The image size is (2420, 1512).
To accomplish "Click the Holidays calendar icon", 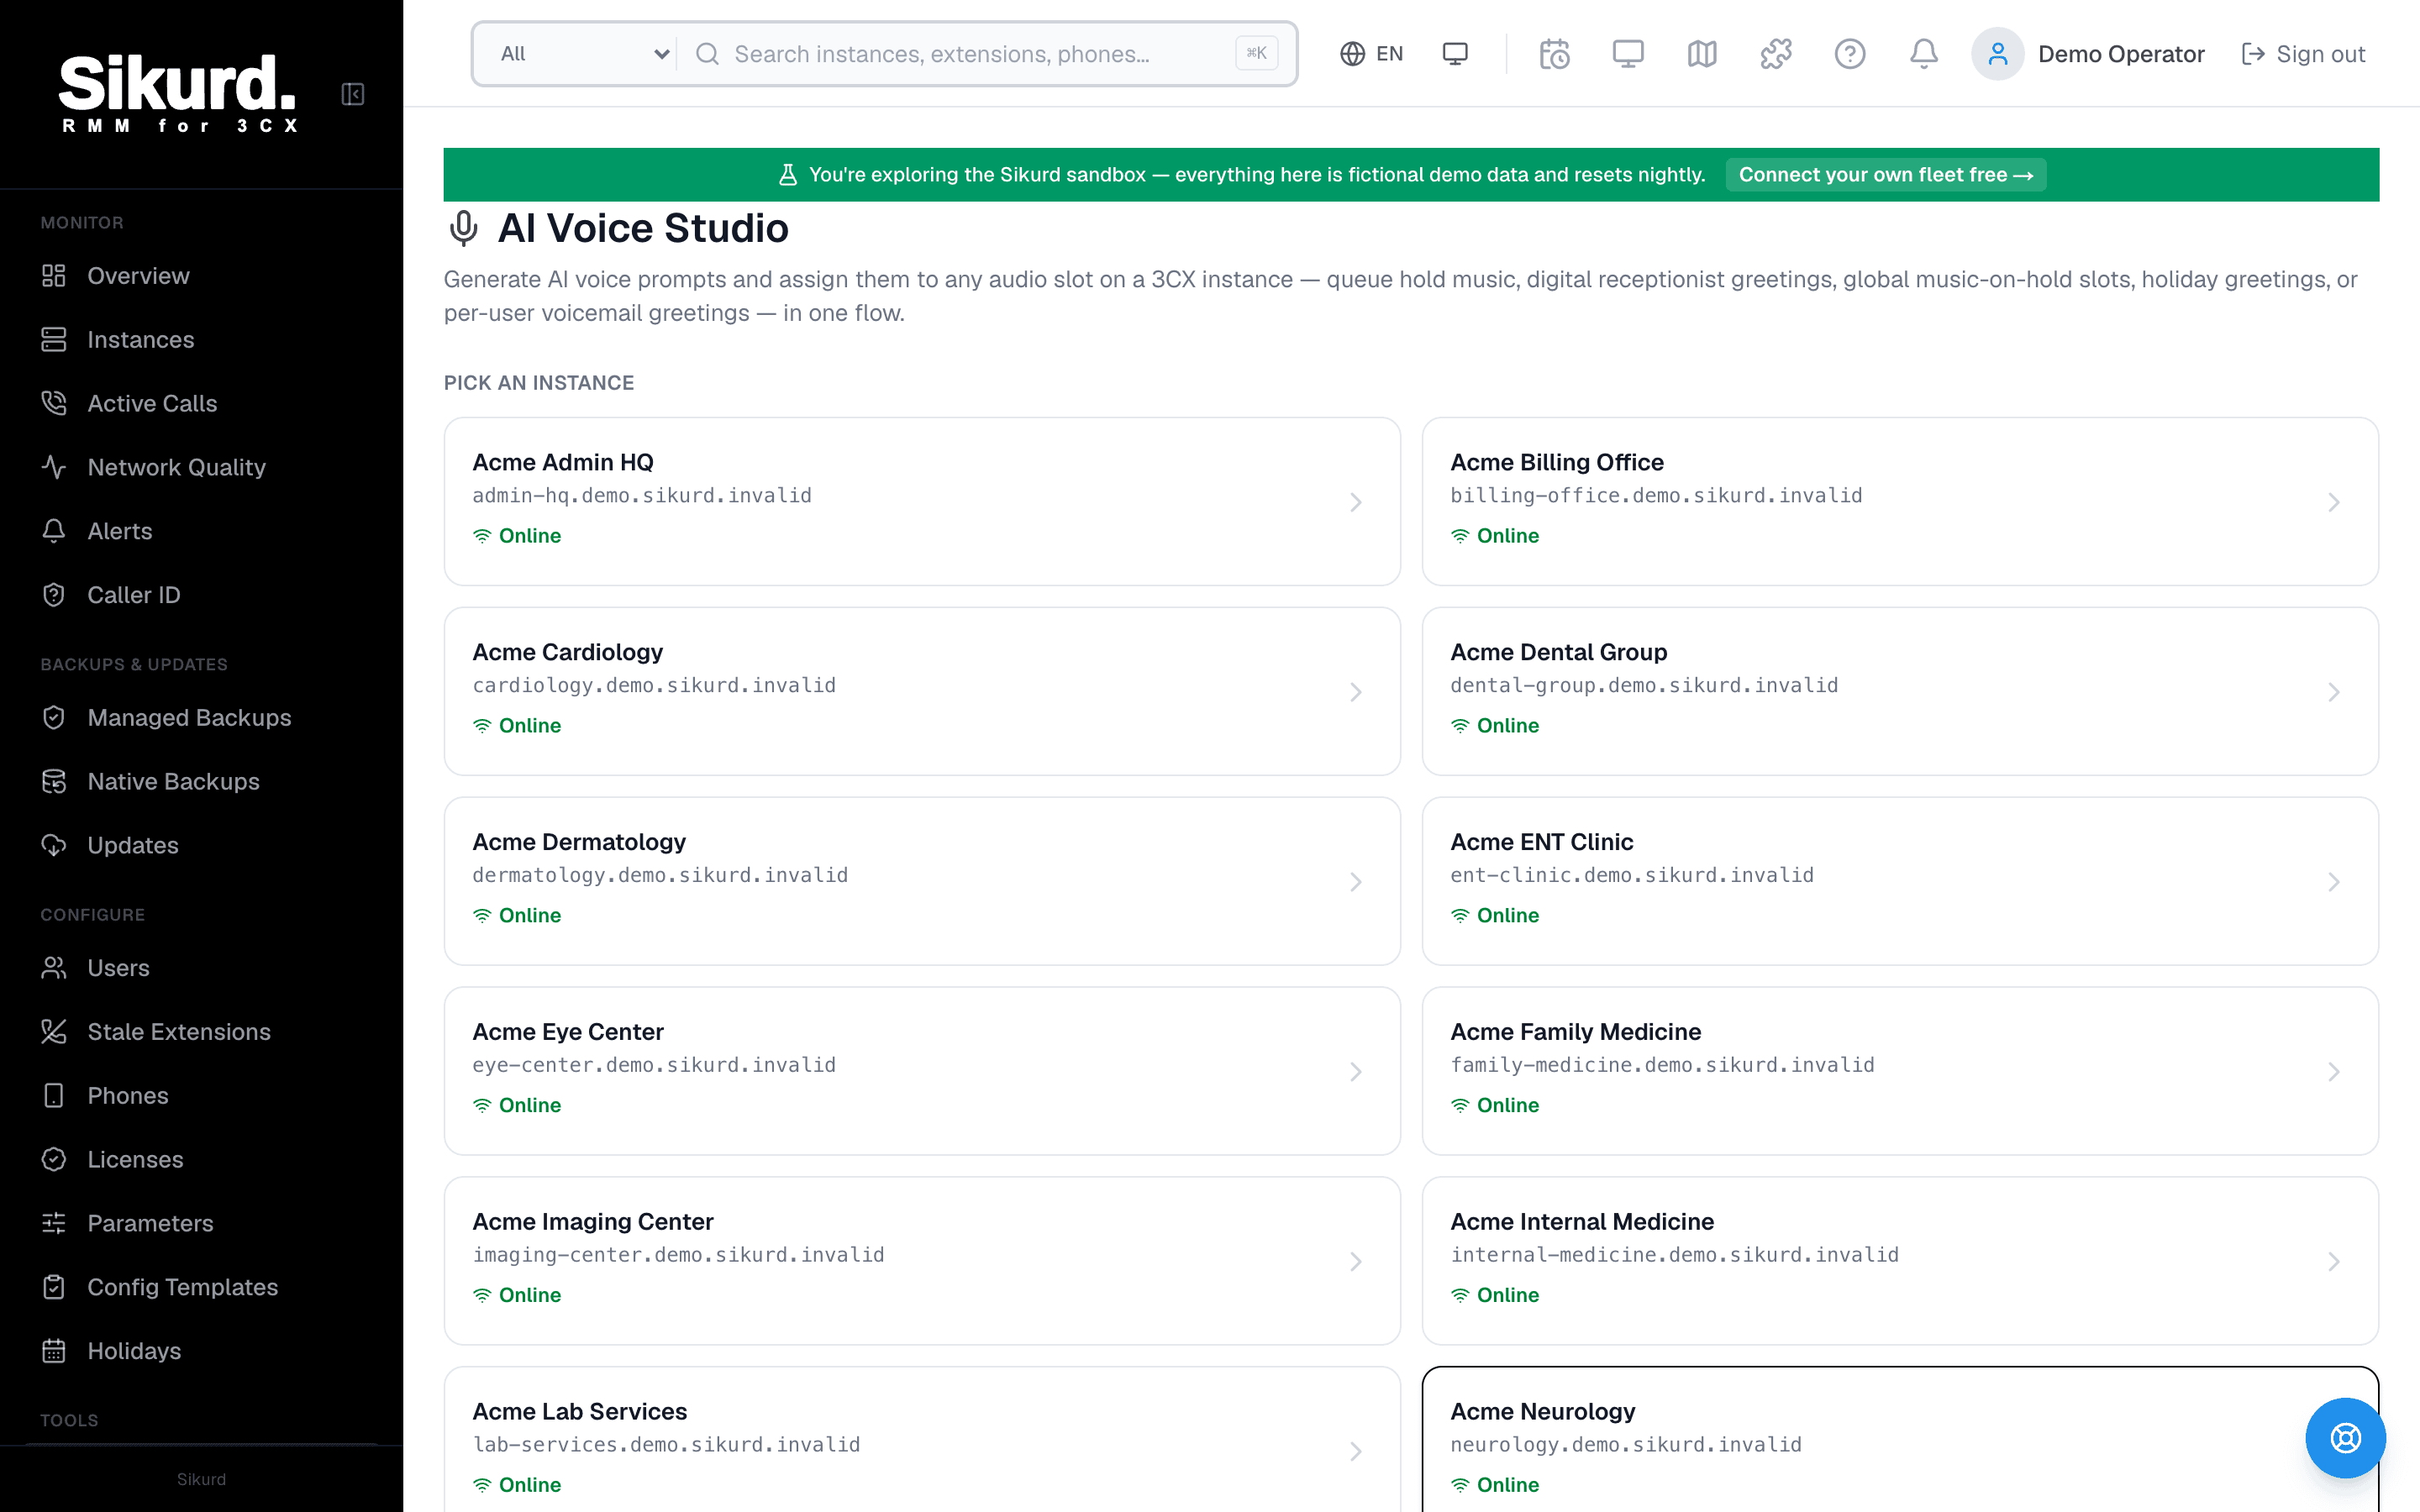I will coord(54,1351).
